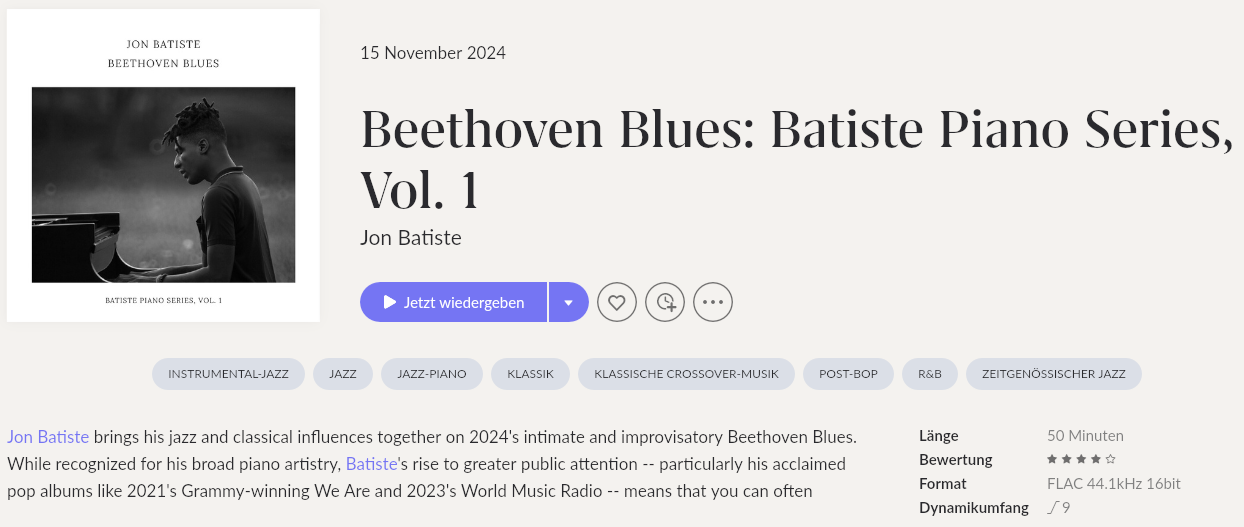Click the R&B genre tag
The height and width of the screenshot is (527, 1244).
[930, 374]
